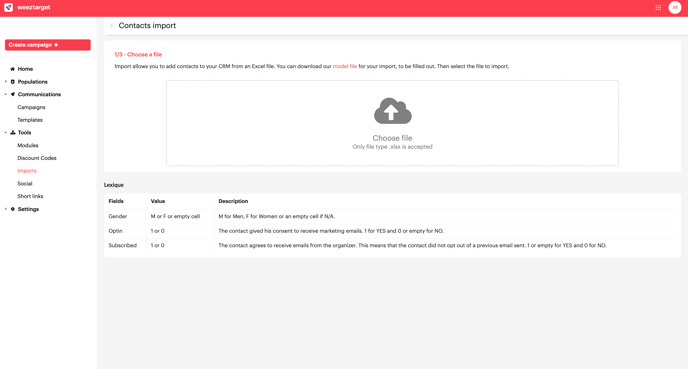This screenshot has height=369, width=688.
Task: Click the '1/3 - Choose a file' heading
Action: click(x=138, y=54)
